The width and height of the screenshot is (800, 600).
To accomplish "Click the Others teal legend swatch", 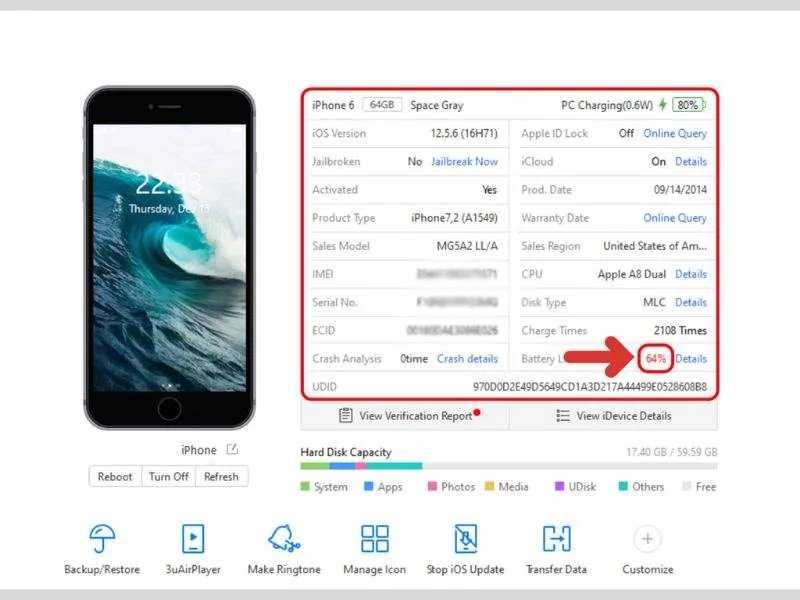I will click(x=623, y=486).
